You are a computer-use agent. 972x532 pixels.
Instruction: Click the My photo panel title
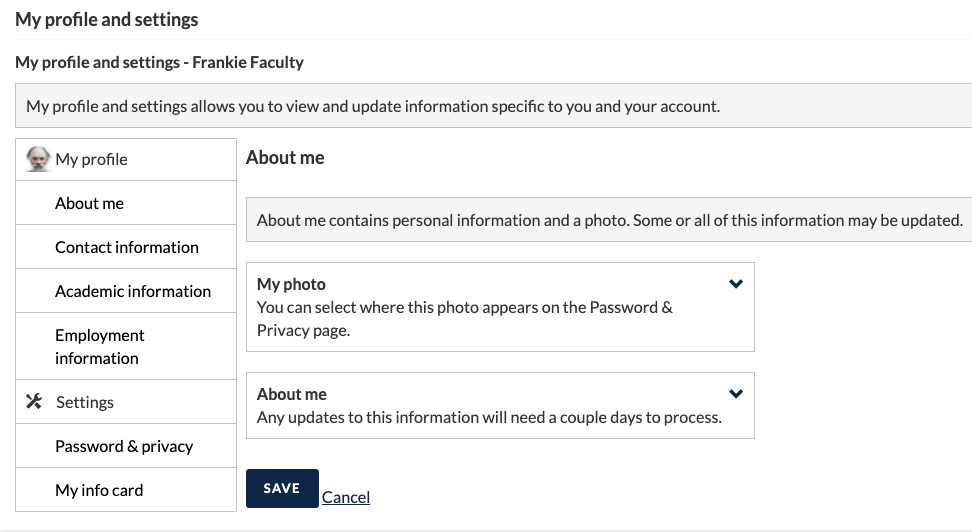[x=291, y=284]
